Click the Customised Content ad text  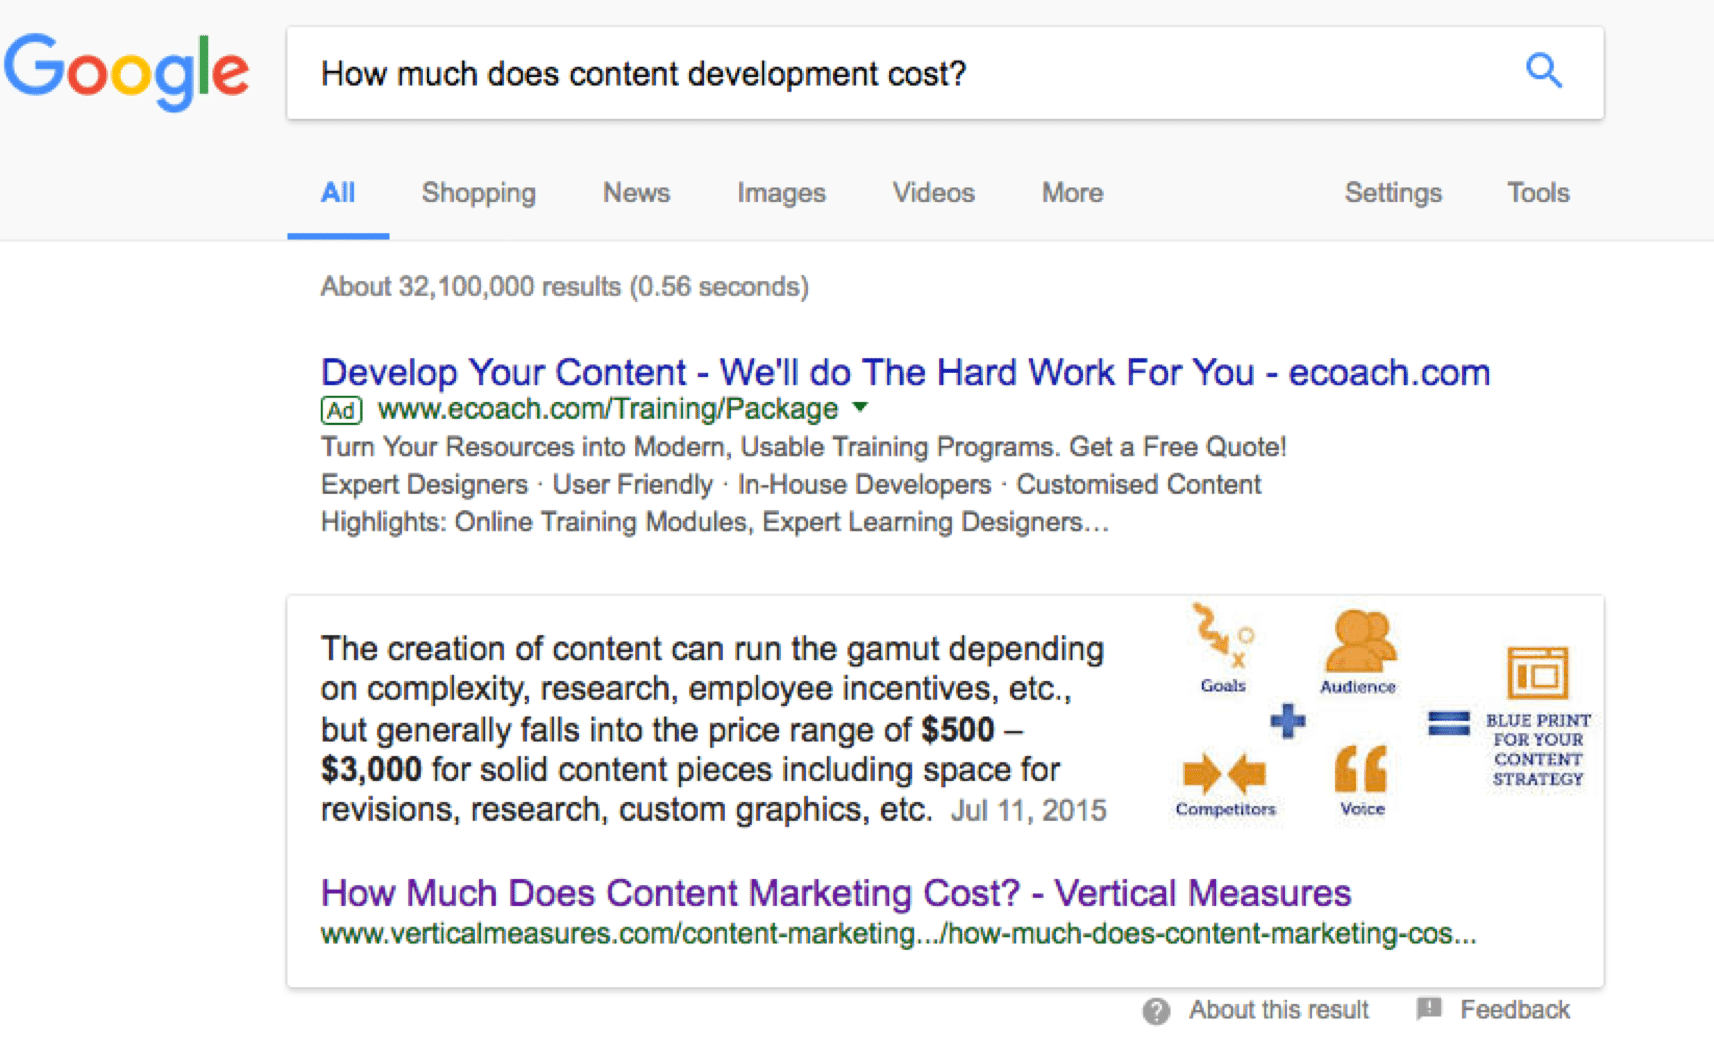[1139, 485]
